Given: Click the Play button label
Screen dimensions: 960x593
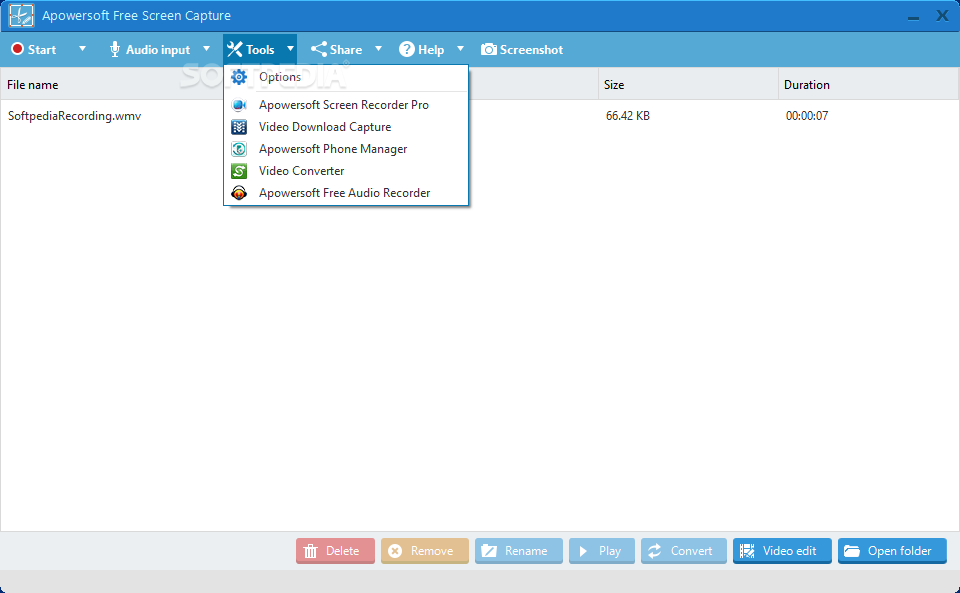Looking at the screenshot, I should click(610, 551).
